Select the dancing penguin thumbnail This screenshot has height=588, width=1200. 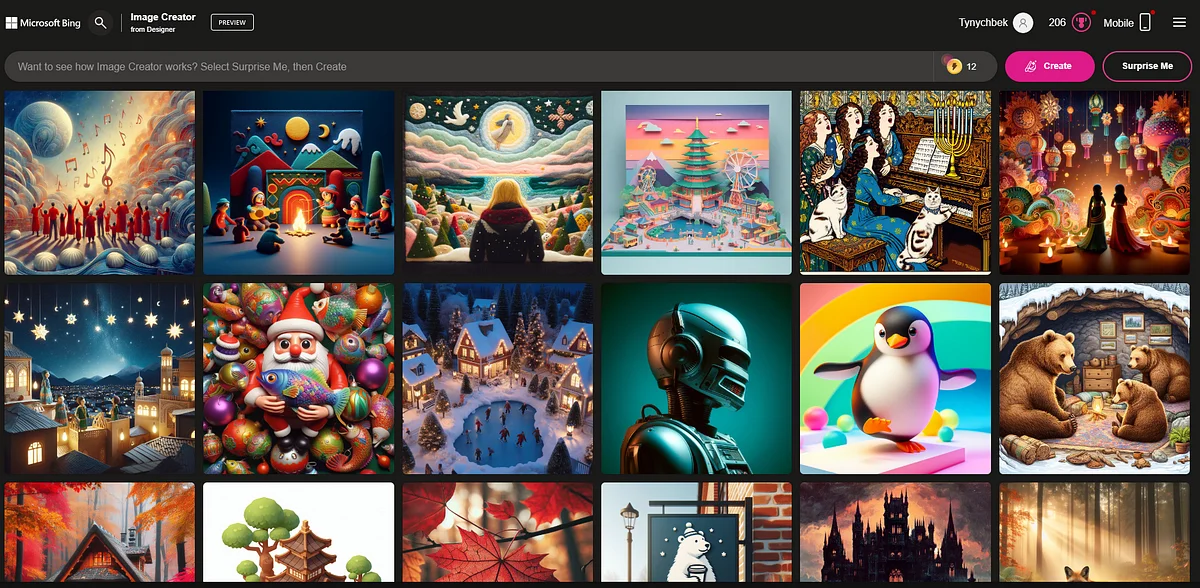click(x=895, y=378)
